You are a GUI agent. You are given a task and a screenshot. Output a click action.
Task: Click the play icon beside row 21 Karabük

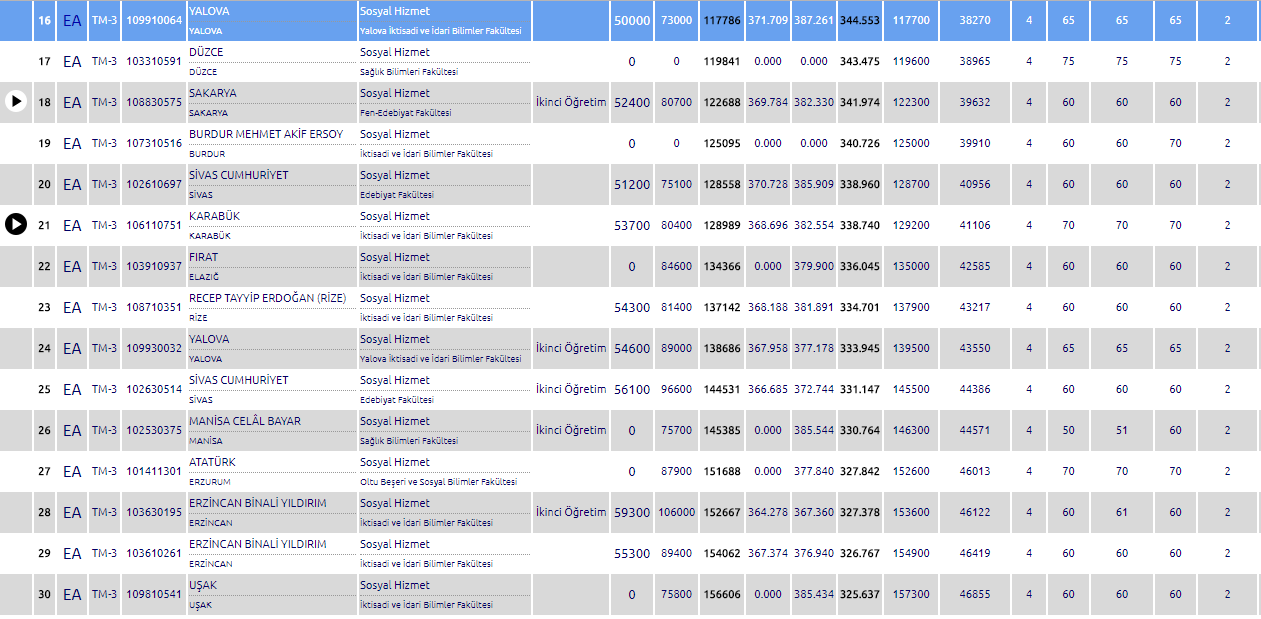16,225
